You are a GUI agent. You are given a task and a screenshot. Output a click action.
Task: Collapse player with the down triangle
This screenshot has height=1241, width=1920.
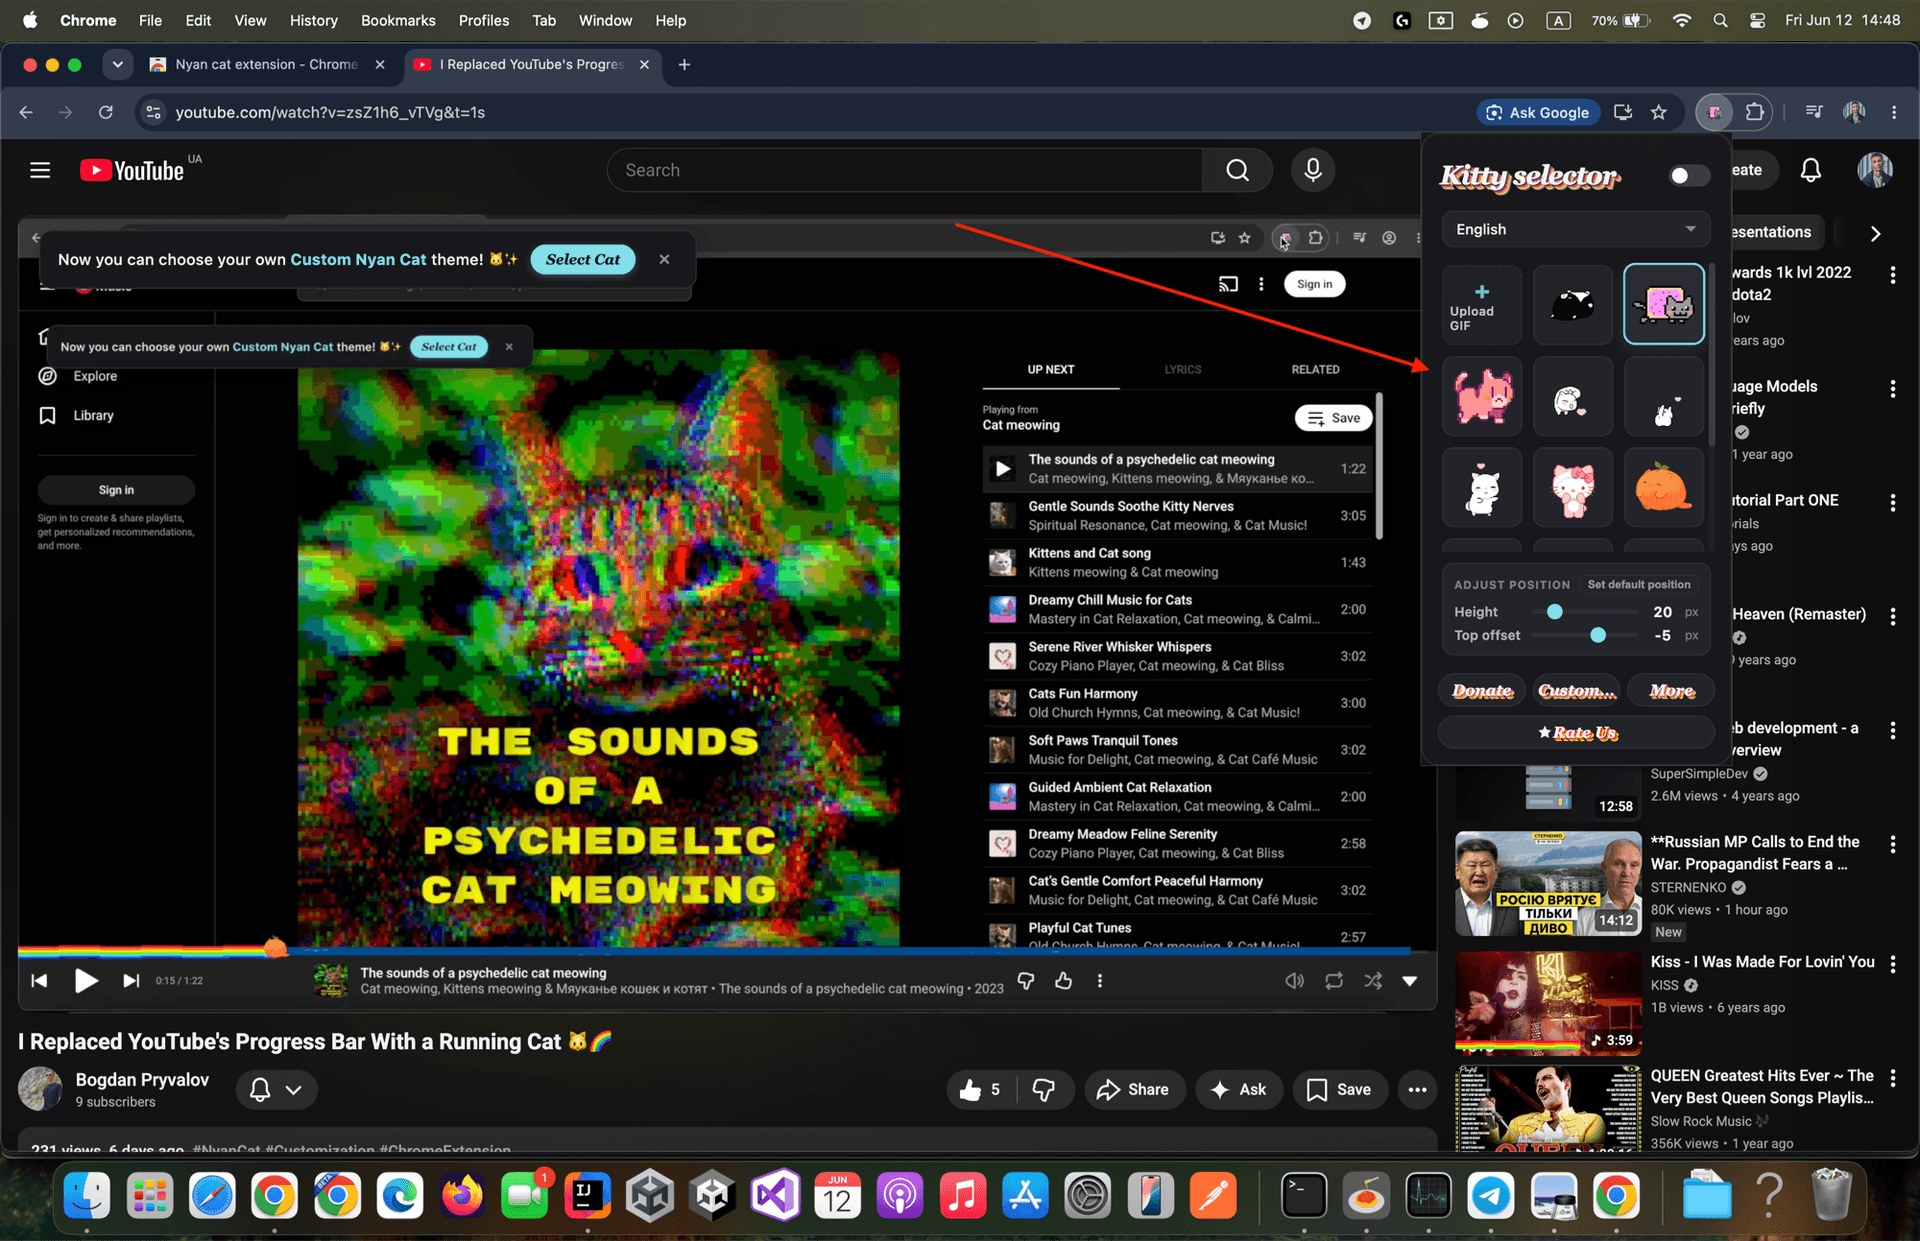pyautogui.click(x=1410, y=981)
